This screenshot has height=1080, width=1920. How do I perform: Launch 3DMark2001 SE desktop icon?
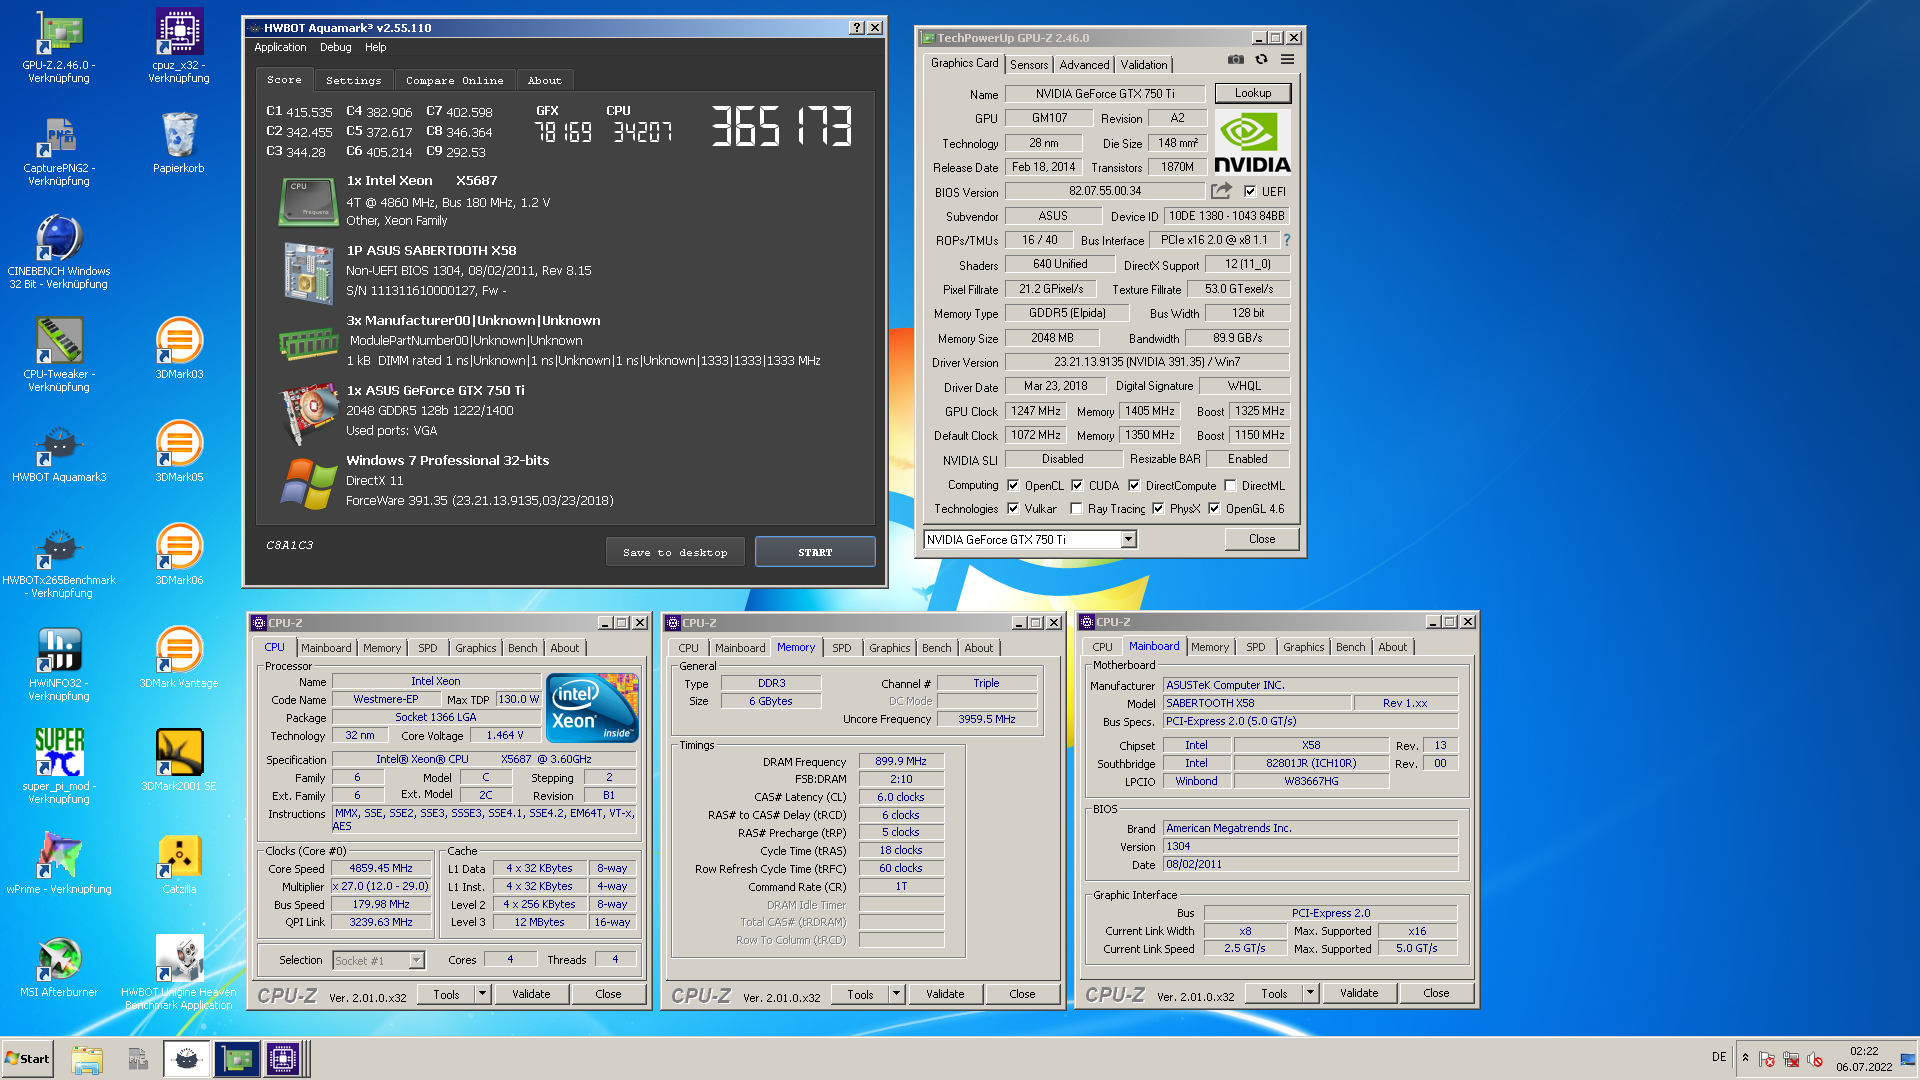coord(179,761)
